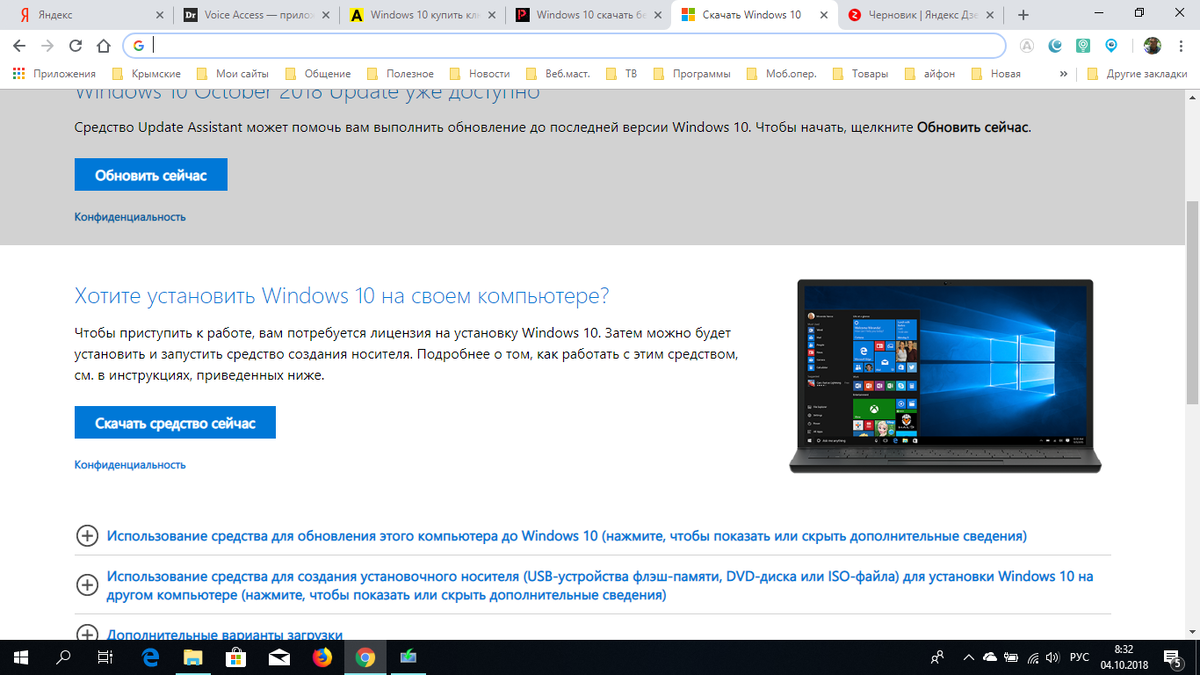Click the volume icon in system tray

[x=1054, y=657]
